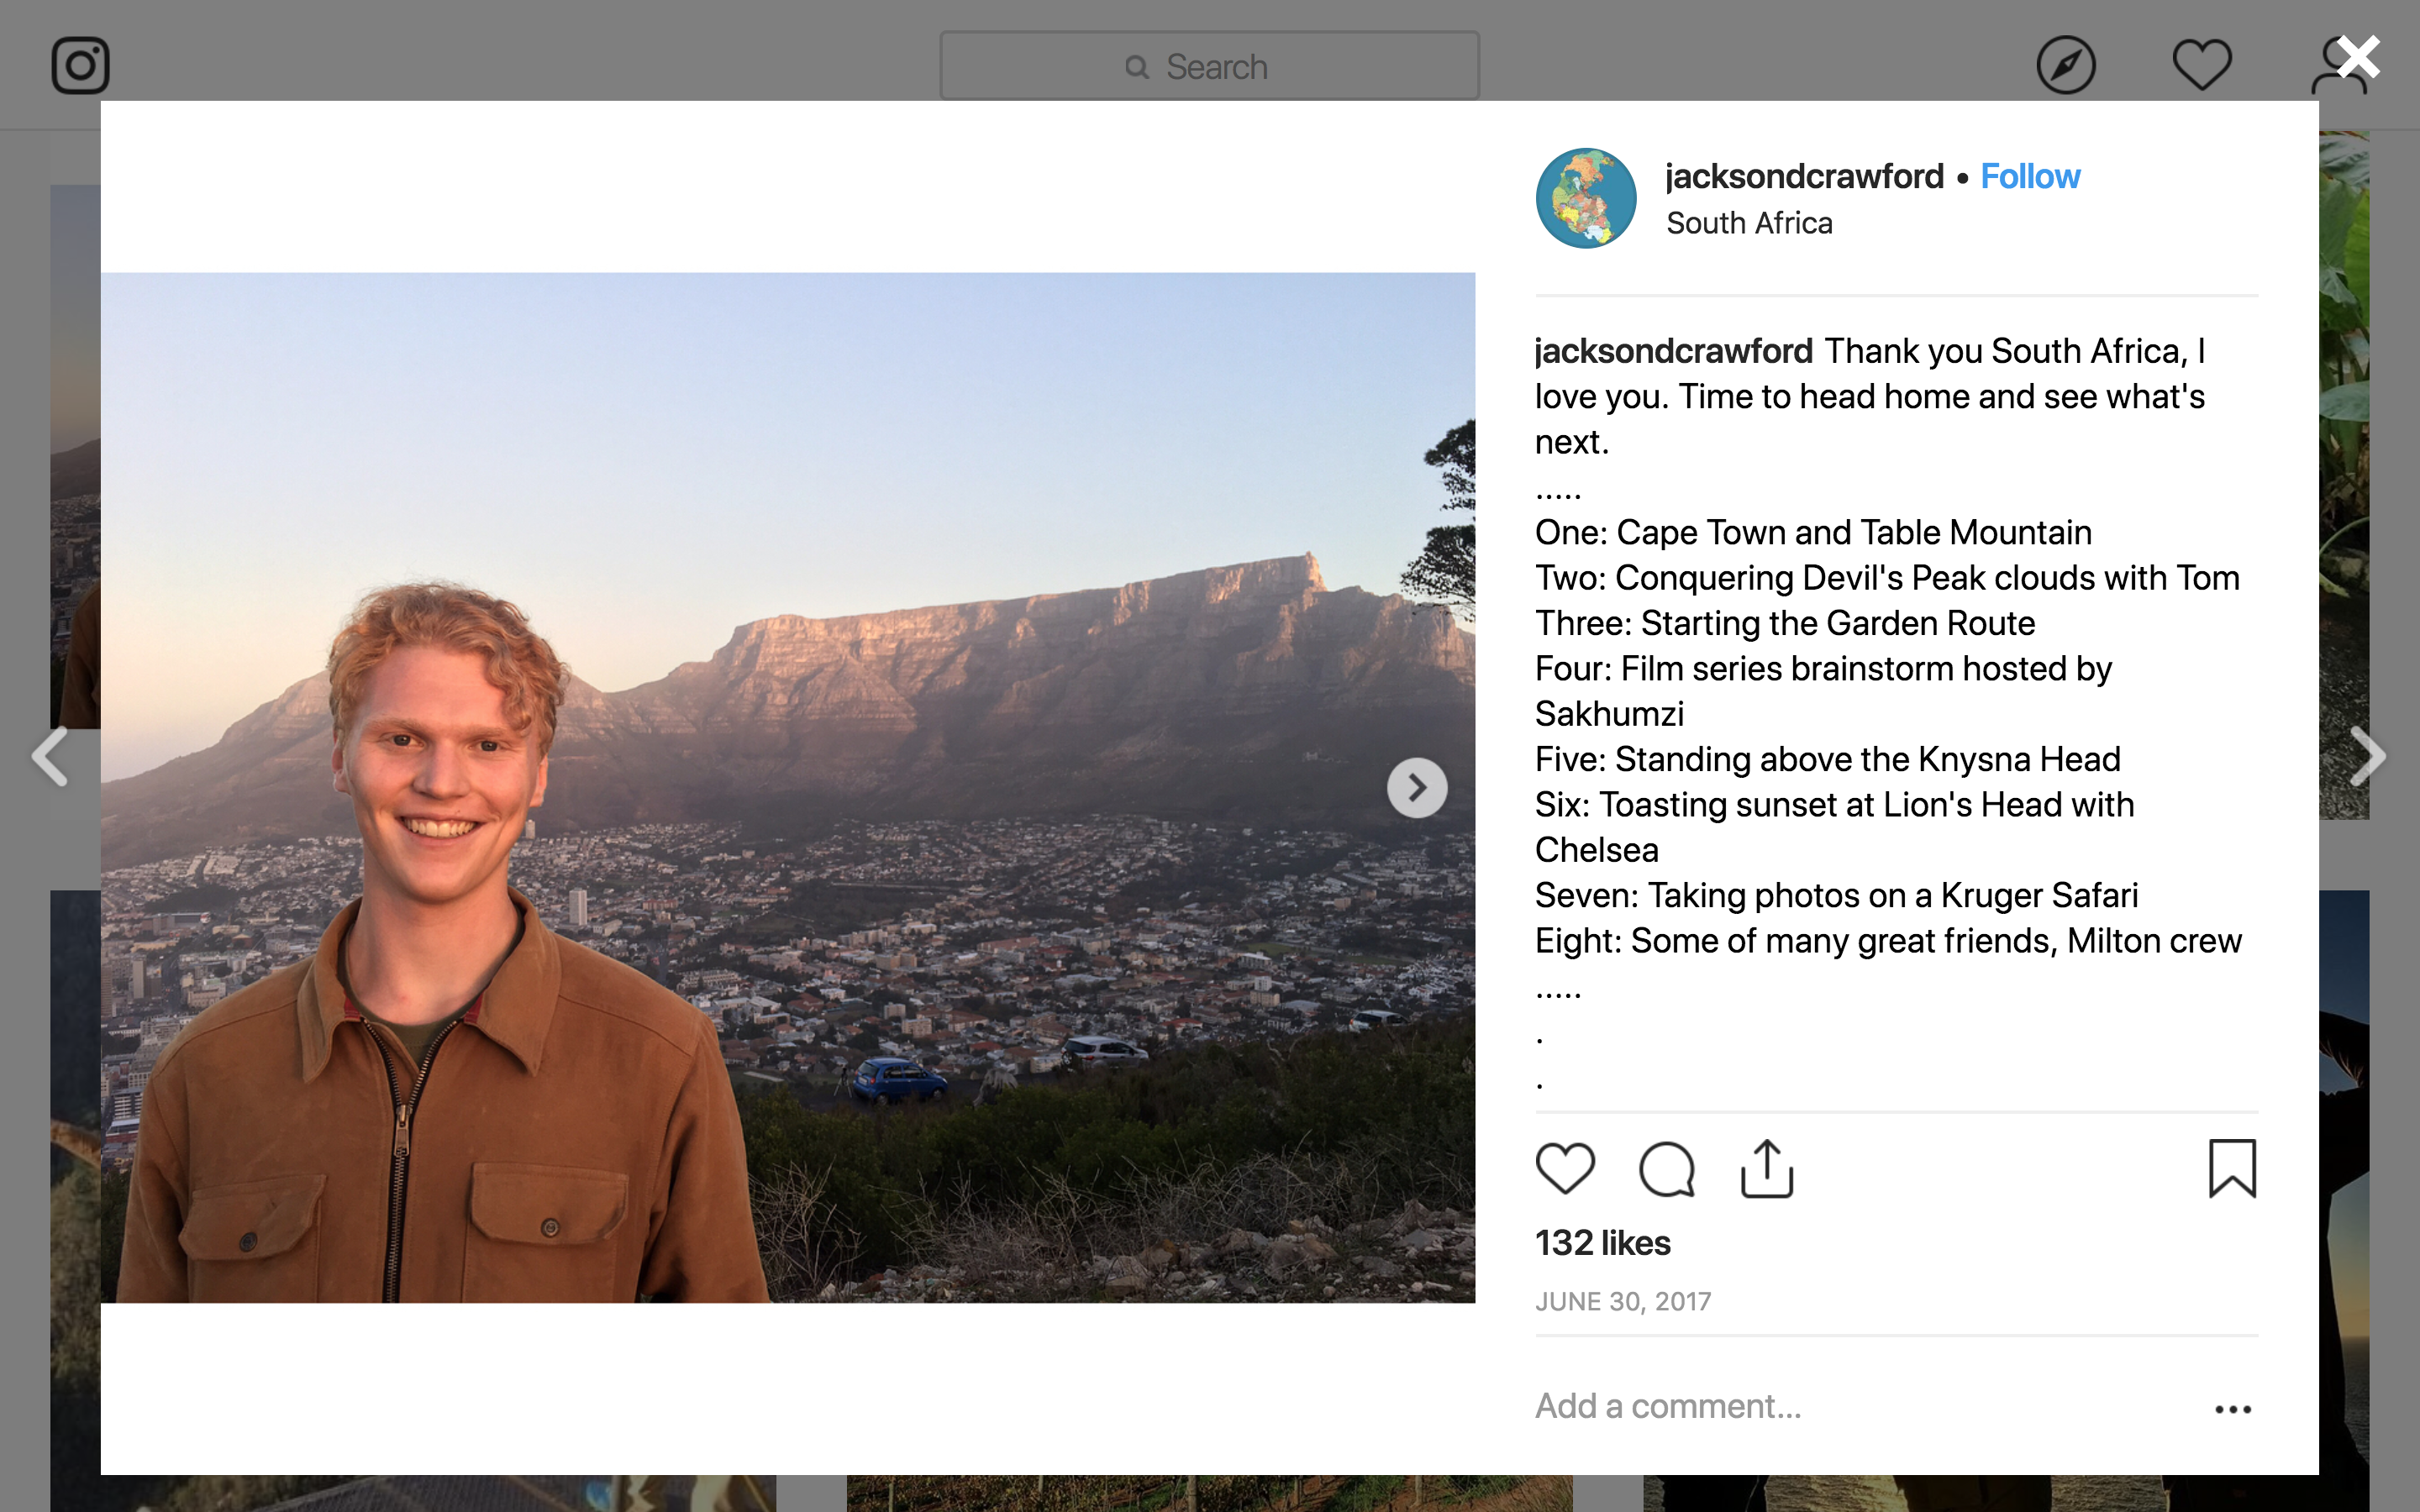Image resolution: width=2420 pixels, height=1512 pixels.
Task: Click the comment bubble icon
Action: pos(1667,1168)
